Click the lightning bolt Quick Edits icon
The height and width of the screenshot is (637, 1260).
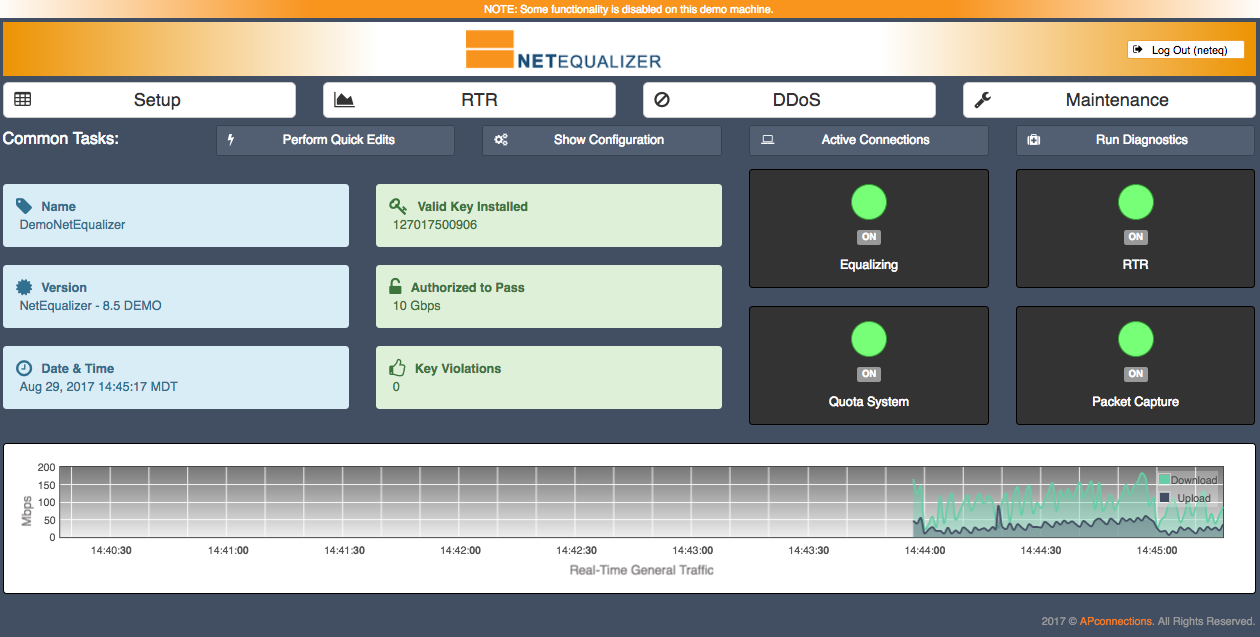[231, 140]
